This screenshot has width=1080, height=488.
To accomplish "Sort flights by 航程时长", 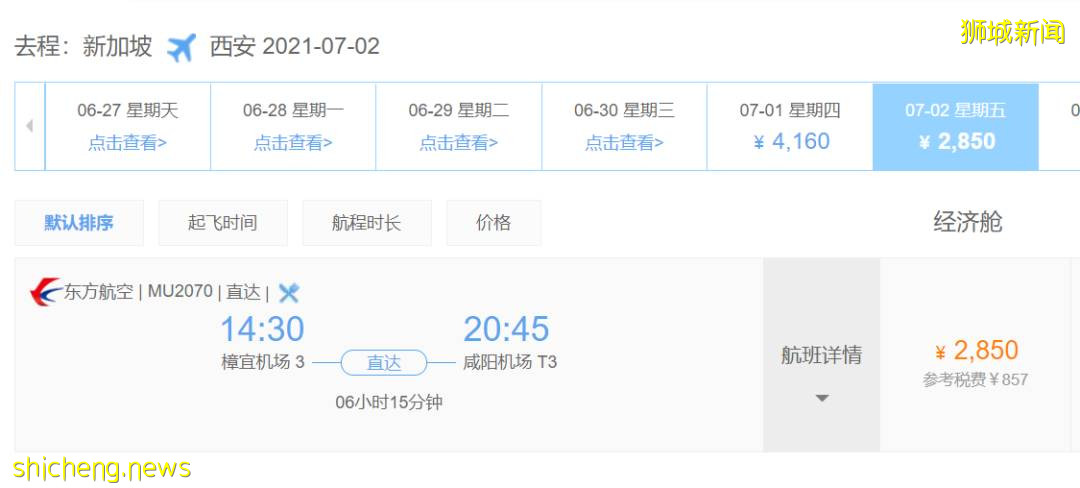I will (366, 223).
